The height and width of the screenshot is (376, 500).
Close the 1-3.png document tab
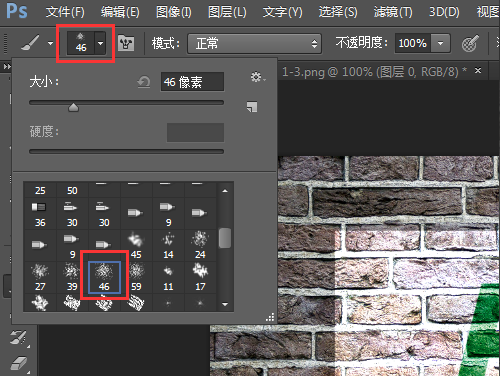coord(478,71)
